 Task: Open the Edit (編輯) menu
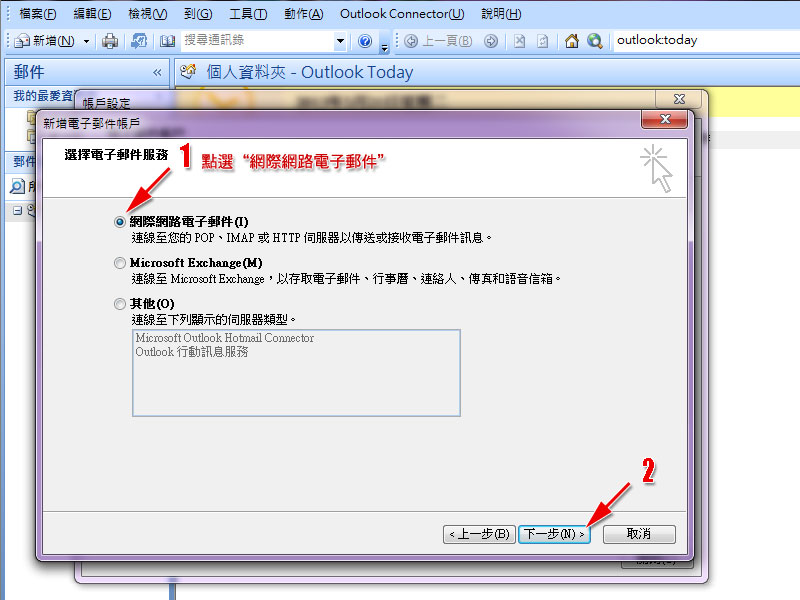(92, 14)
